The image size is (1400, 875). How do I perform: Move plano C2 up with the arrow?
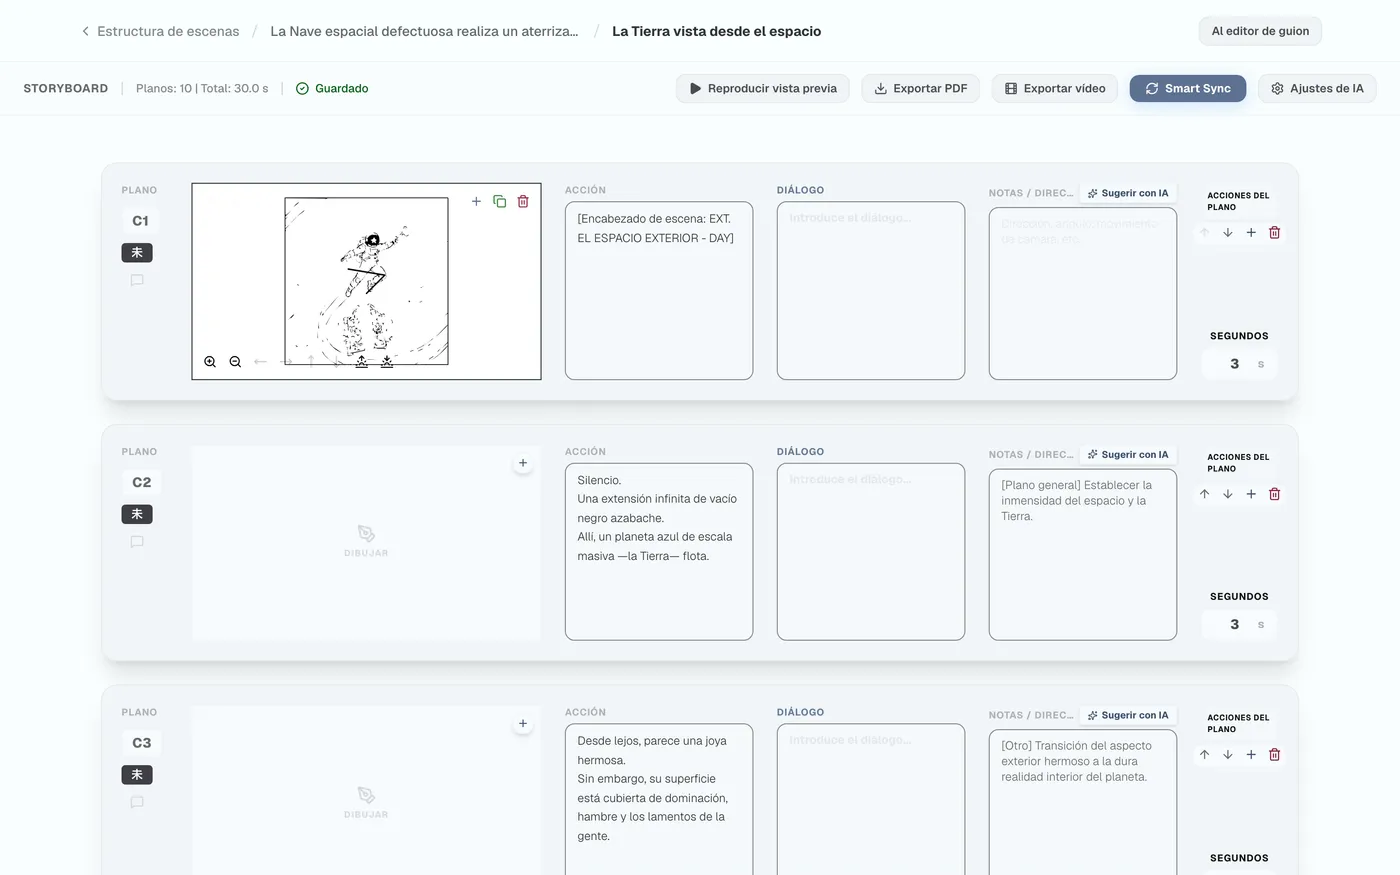coord(1204,494)
